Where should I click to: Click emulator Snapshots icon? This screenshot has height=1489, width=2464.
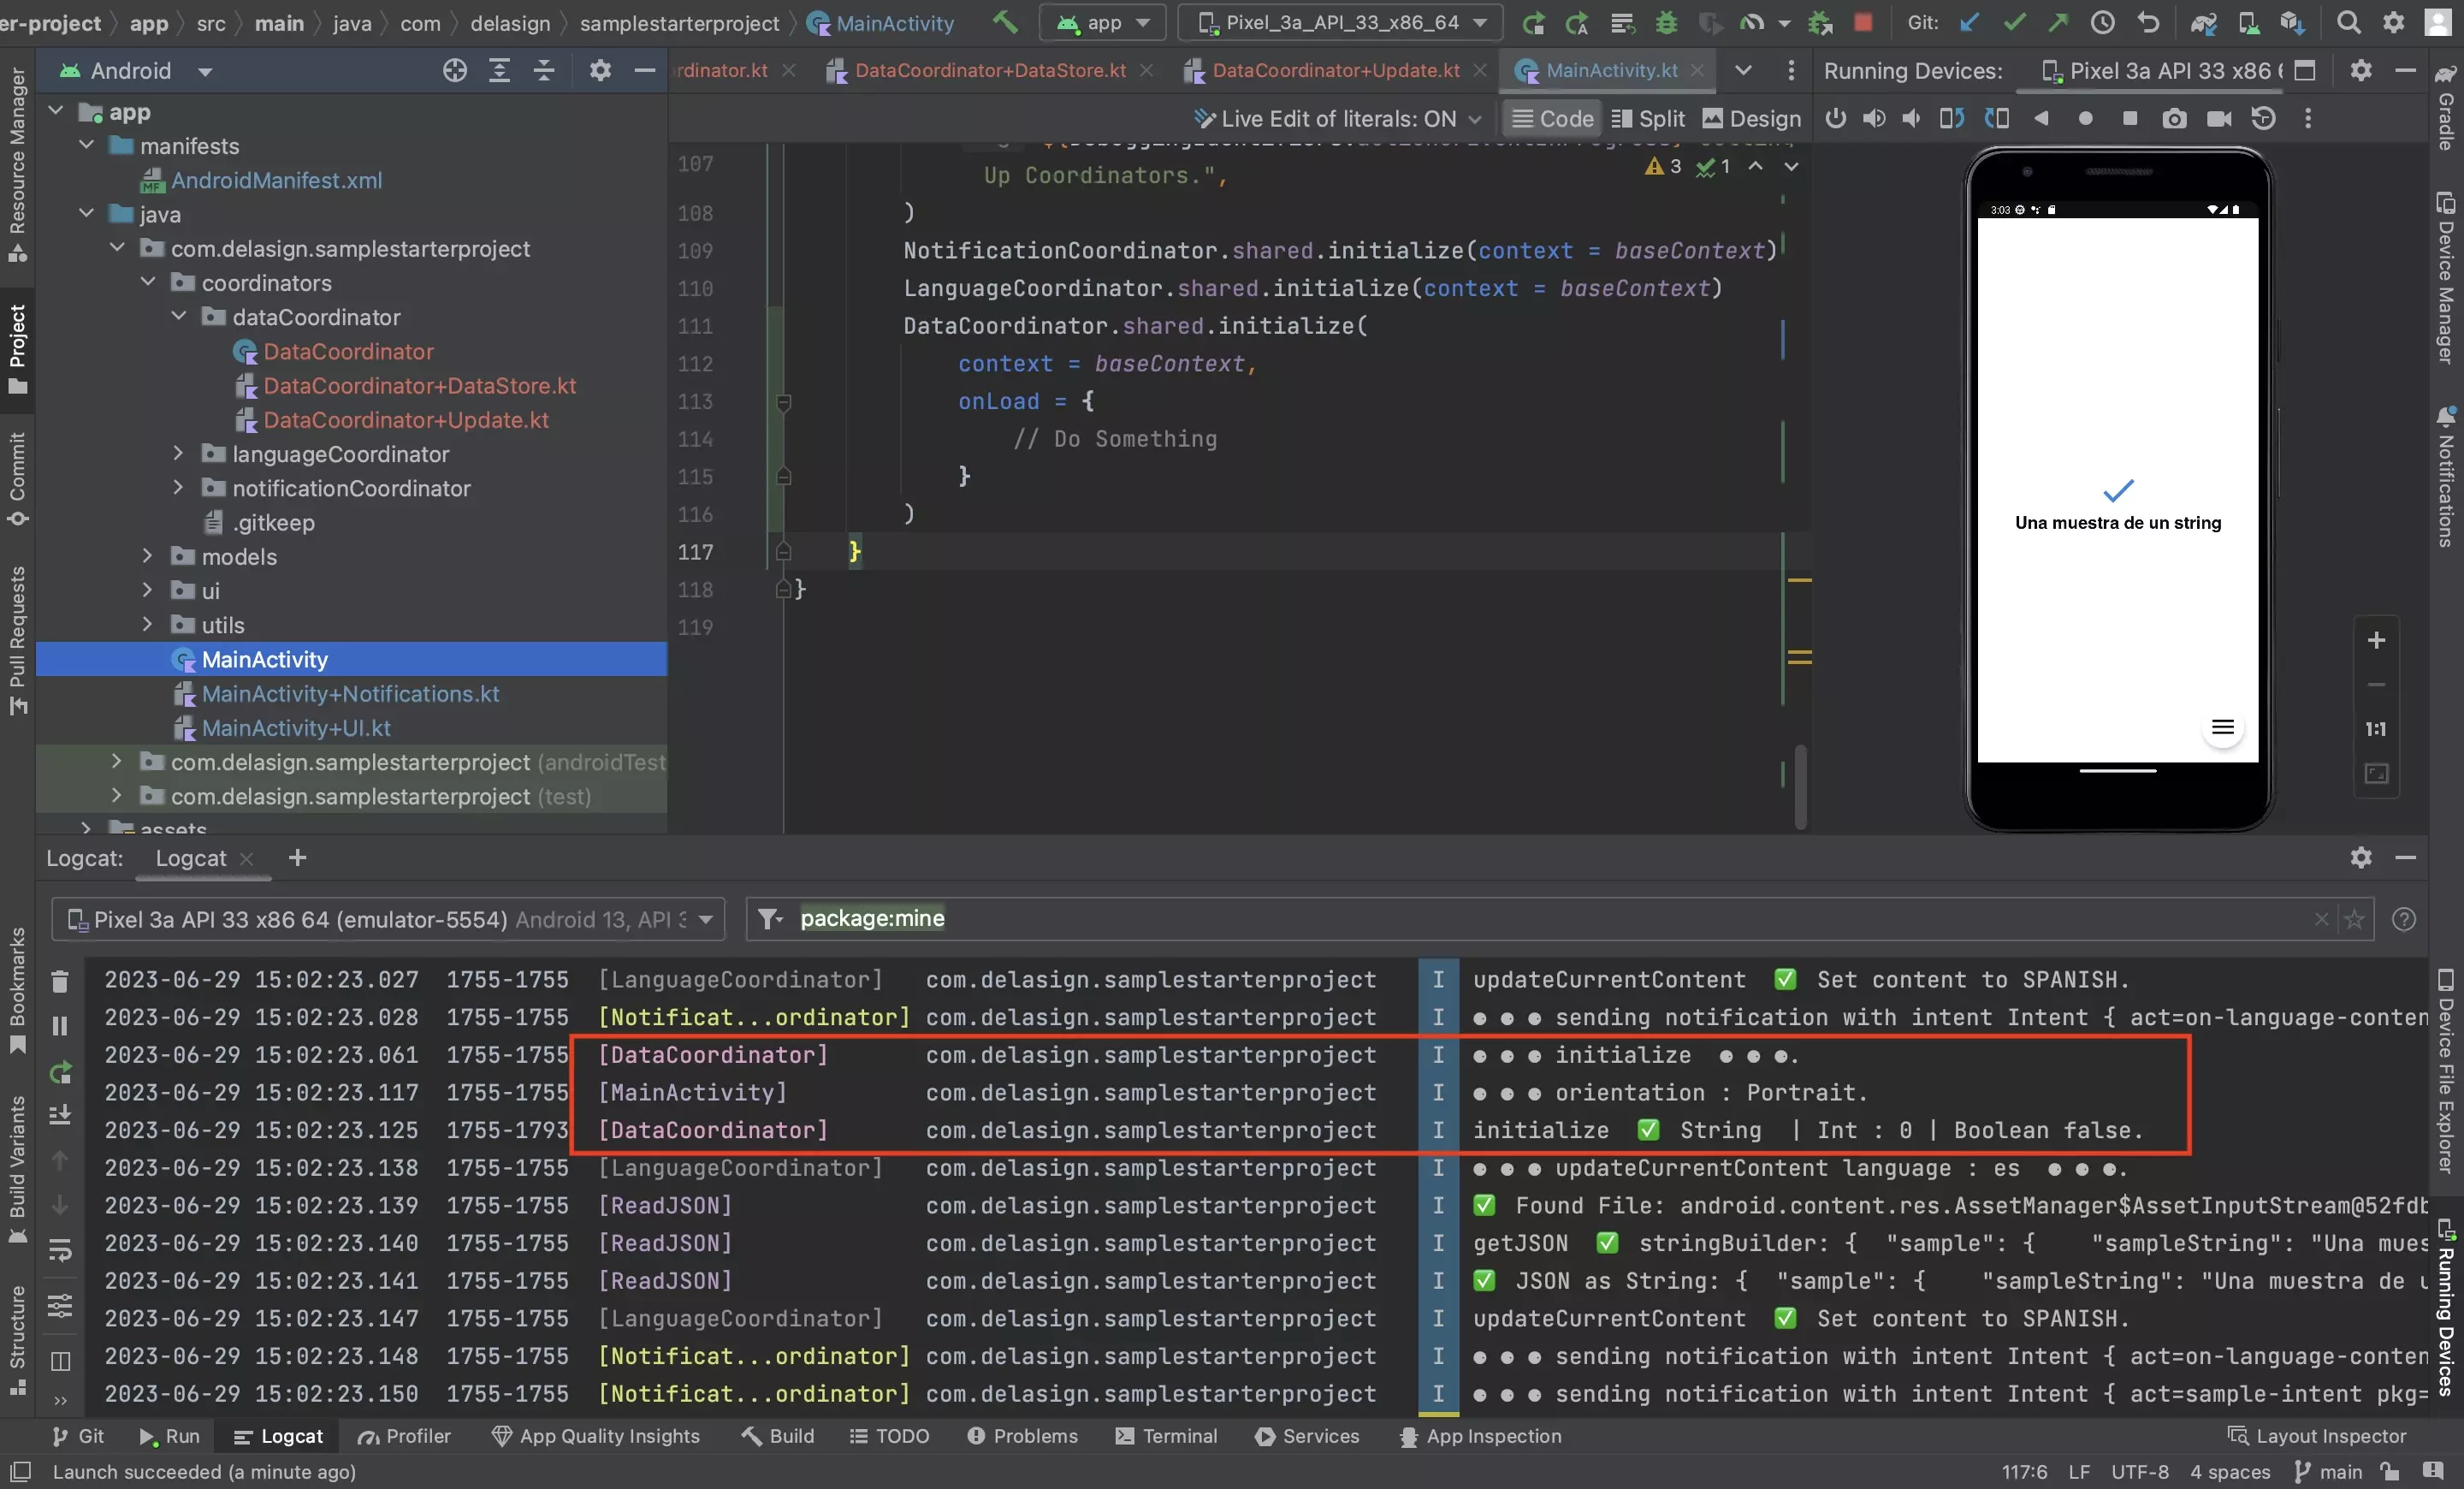[x=2263, y=119]
